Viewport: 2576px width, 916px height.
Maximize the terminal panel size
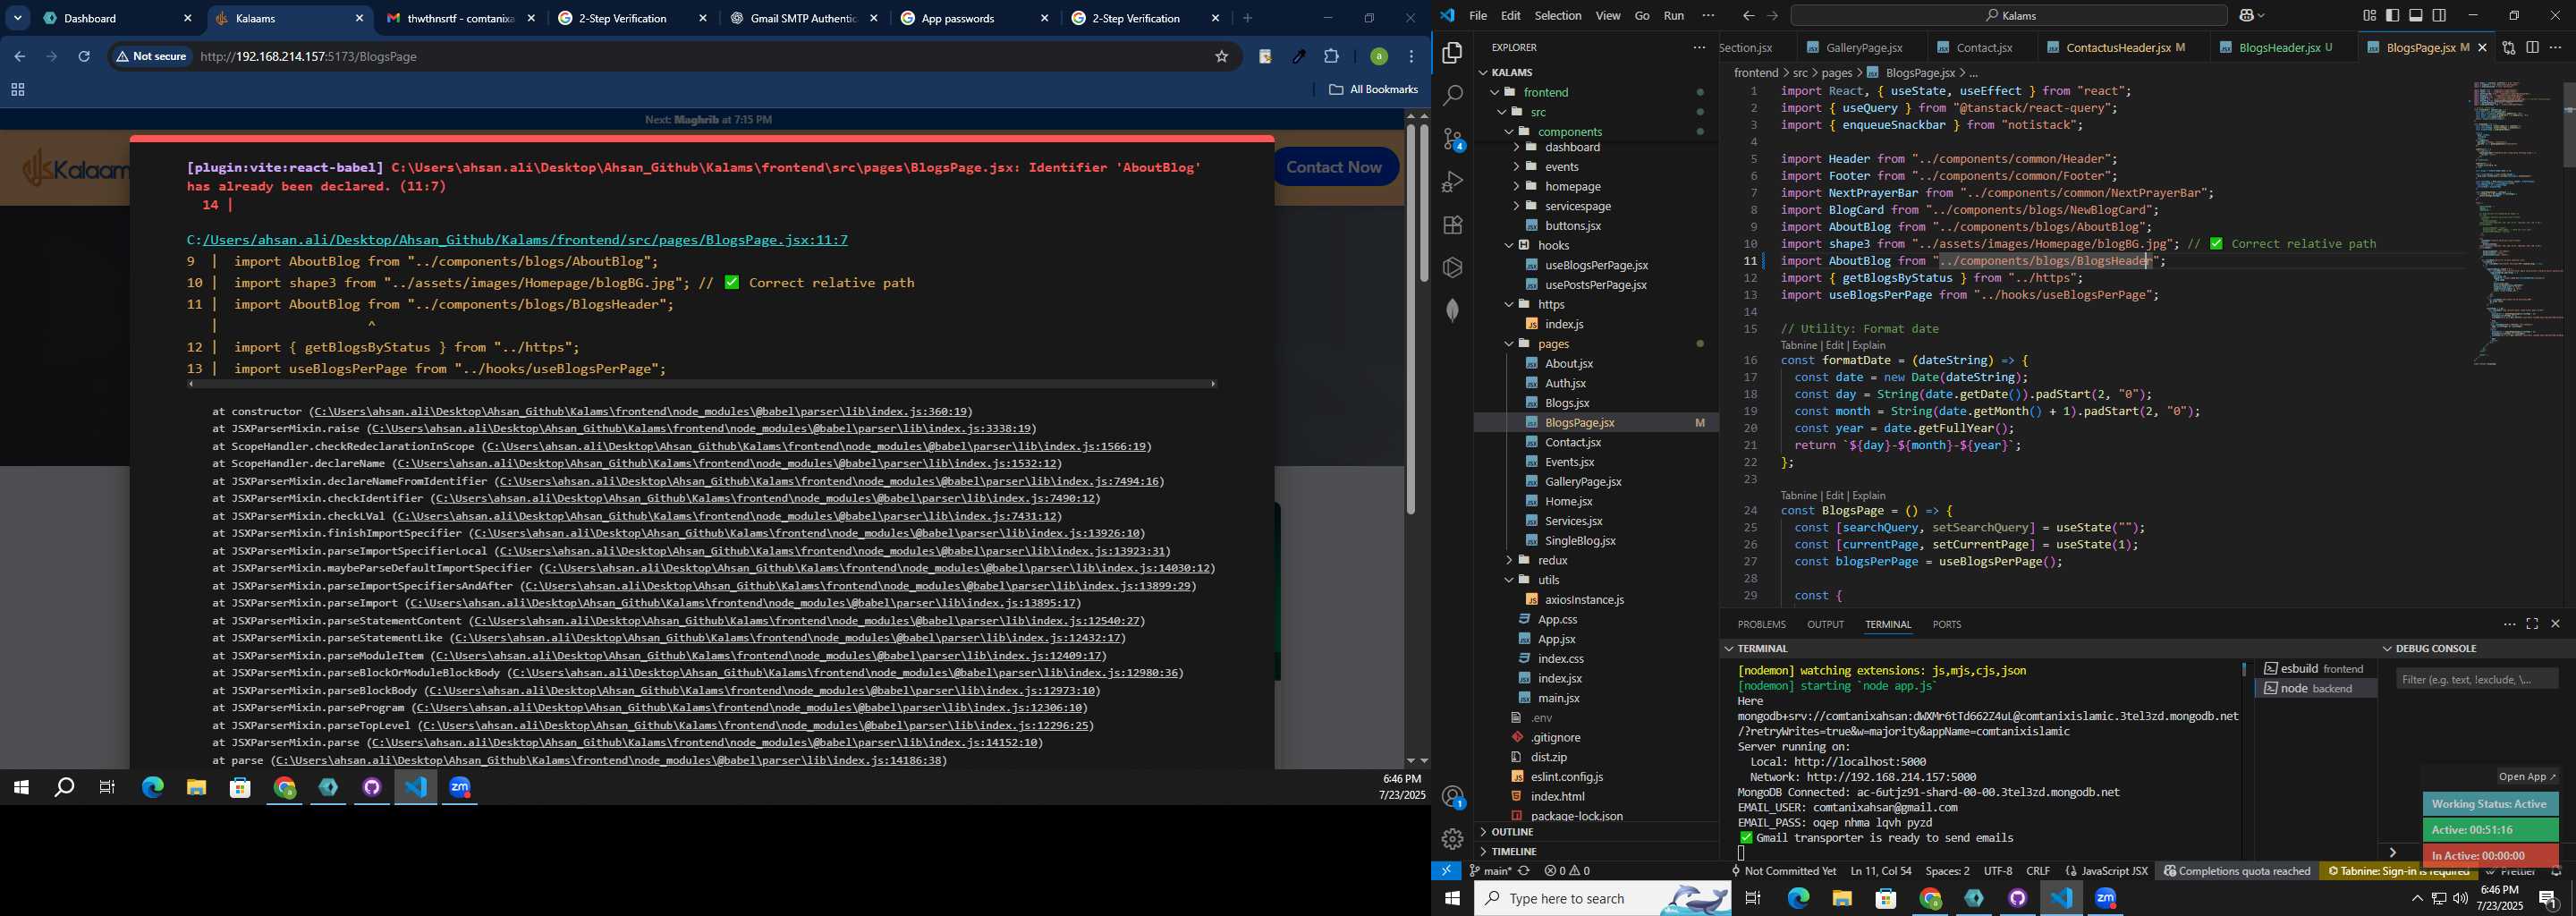2532,624
